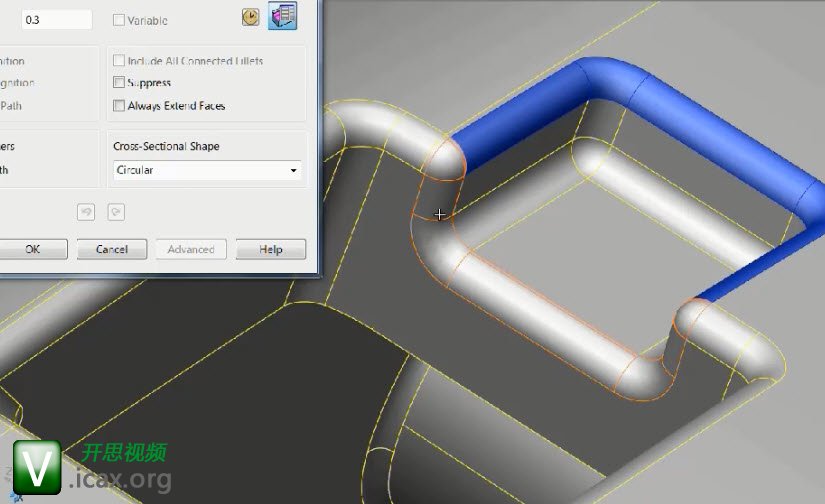This screenshot has width=825, height=504.
Task: Check the Suppress option
Action: [119, 83]
